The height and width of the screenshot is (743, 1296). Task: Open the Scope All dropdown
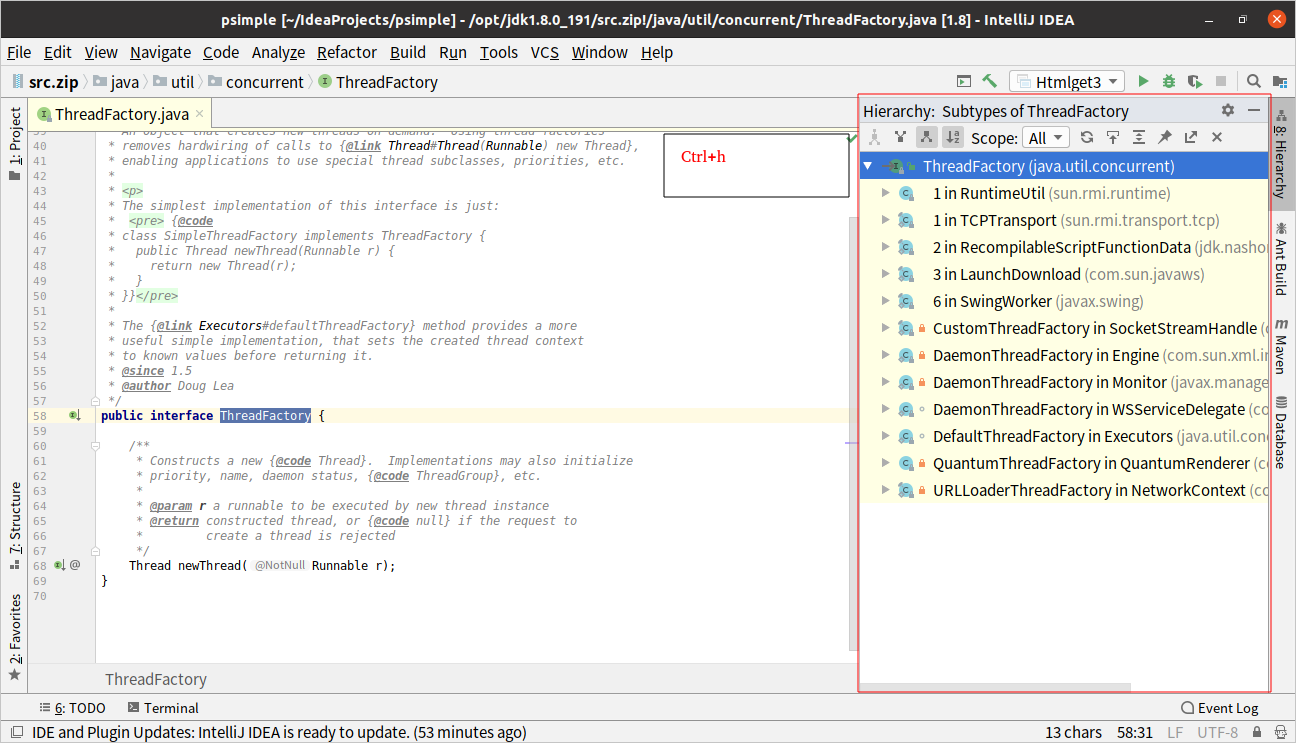click(x=1046, y=138)
